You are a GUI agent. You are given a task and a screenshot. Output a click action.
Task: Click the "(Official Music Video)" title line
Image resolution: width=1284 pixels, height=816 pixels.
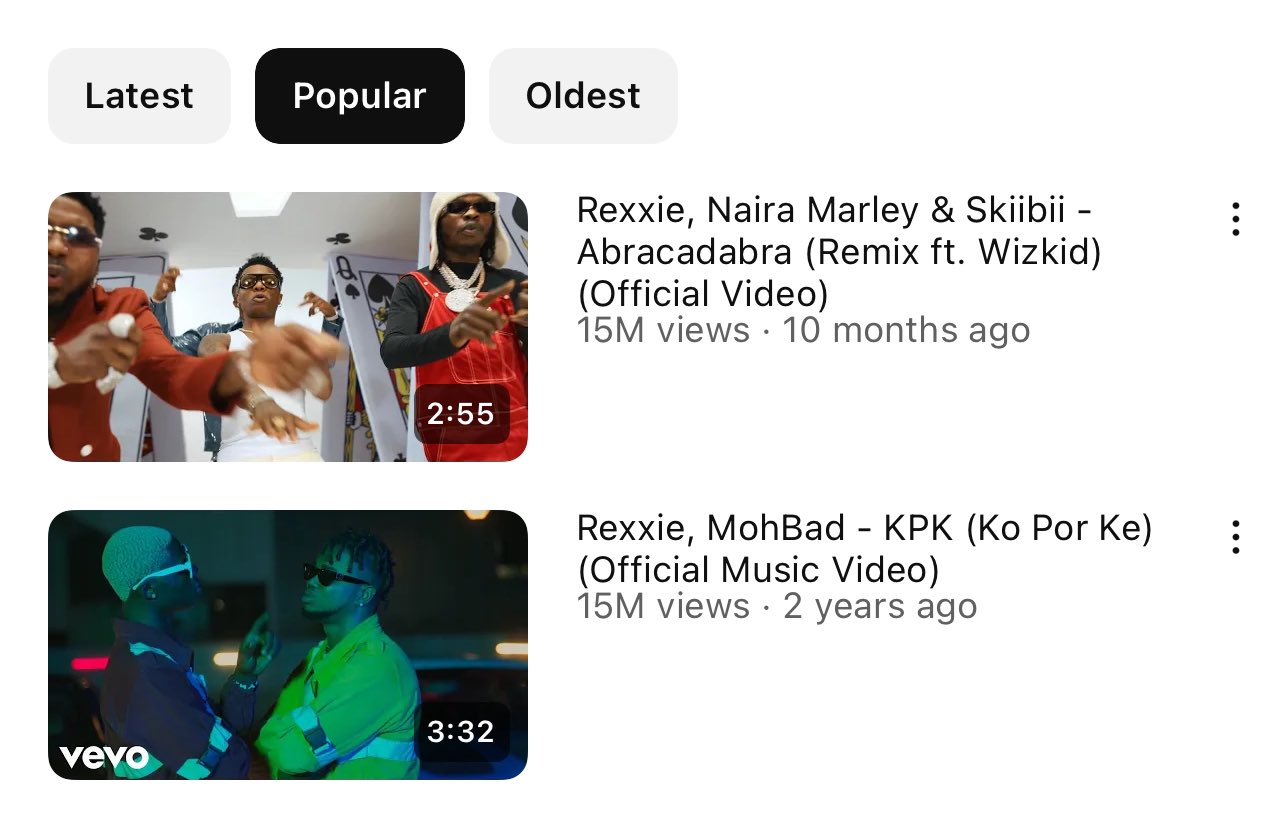pos(759,570)
